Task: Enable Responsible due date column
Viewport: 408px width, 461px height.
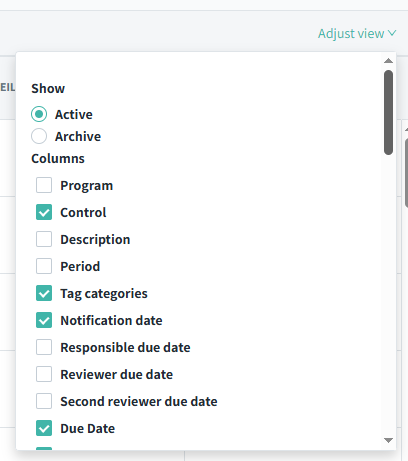Action: click(44, 347)
